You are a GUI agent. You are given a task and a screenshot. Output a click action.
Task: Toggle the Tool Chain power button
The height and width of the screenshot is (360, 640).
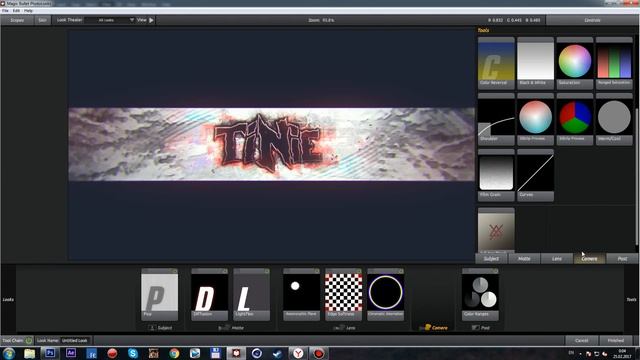pyautogui.click(x=29, y=340)
